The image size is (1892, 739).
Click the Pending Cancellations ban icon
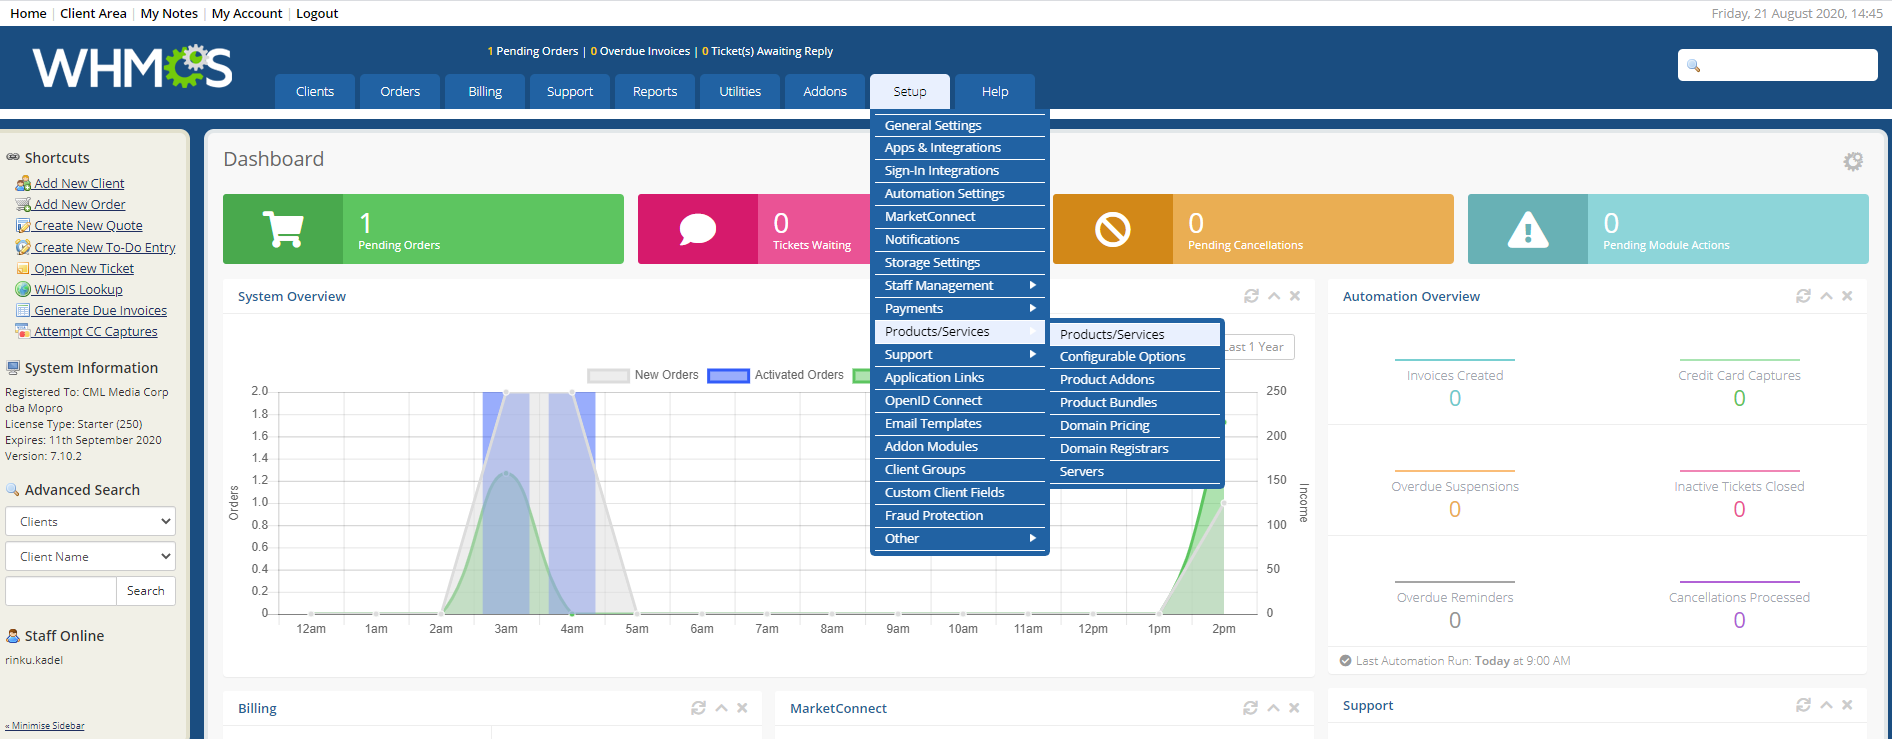coord(1113,229)
